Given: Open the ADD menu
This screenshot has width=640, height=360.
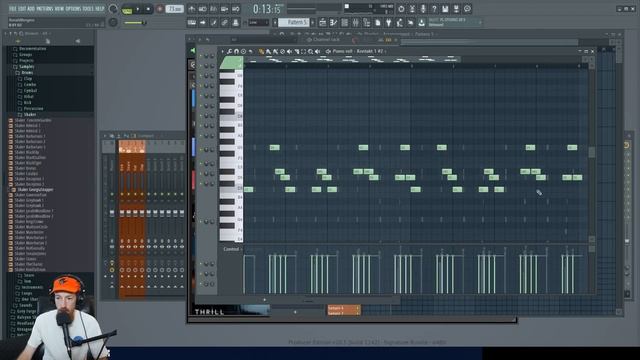Looking at the screenshot, I should point(31,9).
